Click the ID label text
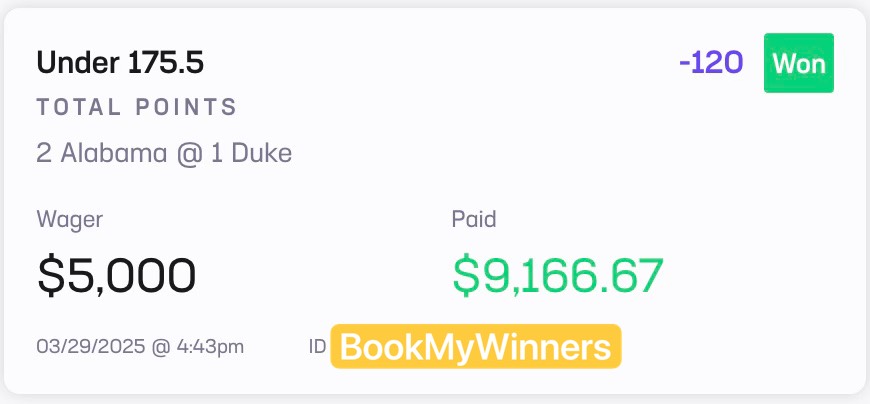Screen dimensions: 870x404 (x=317, y=347)
